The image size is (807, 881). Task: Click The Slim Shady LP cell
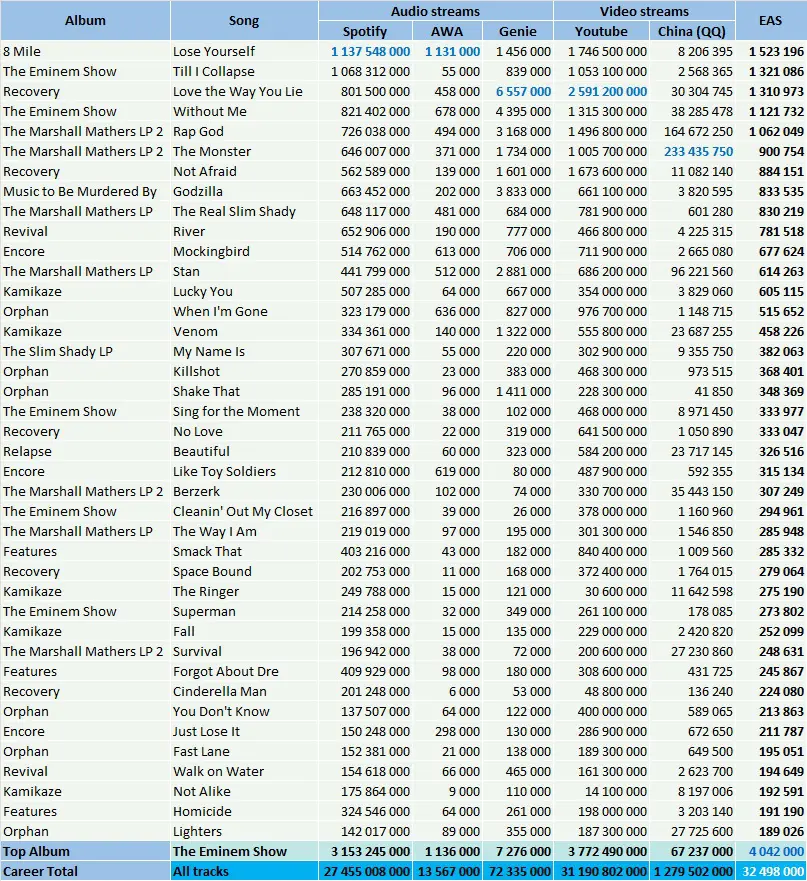pos(85,352)
